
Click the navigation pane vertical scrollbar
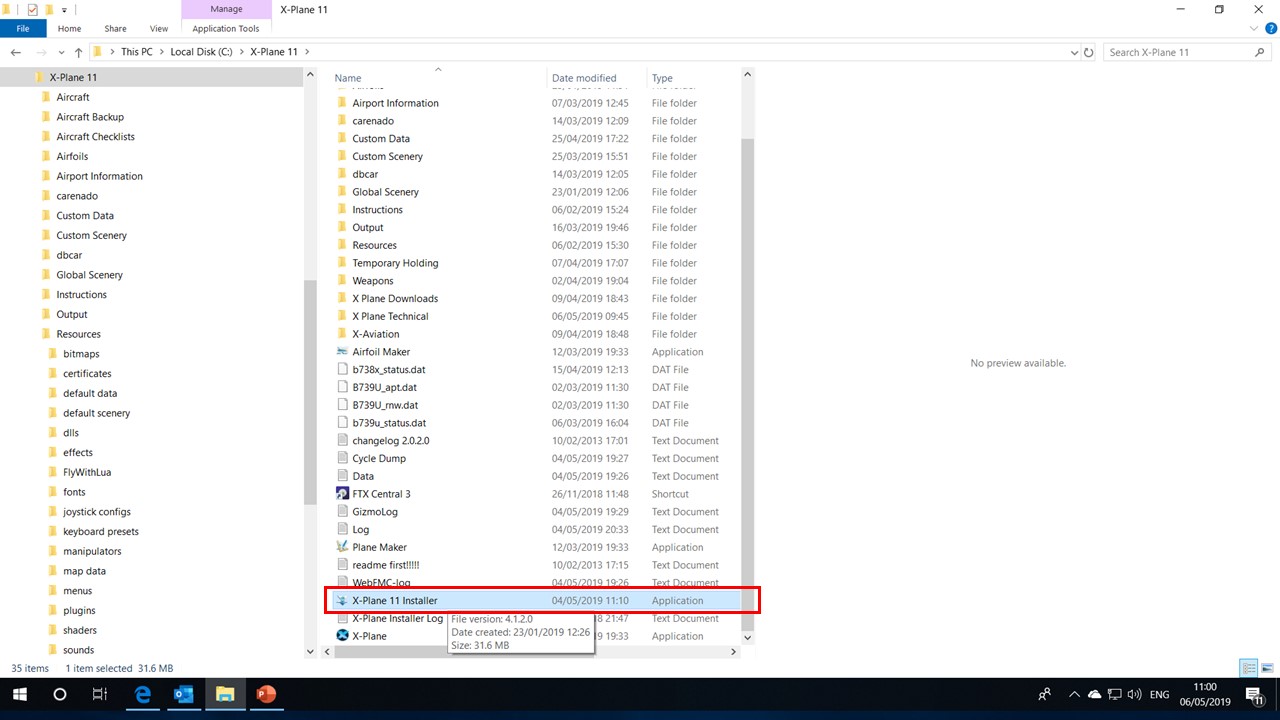[310, 392]
